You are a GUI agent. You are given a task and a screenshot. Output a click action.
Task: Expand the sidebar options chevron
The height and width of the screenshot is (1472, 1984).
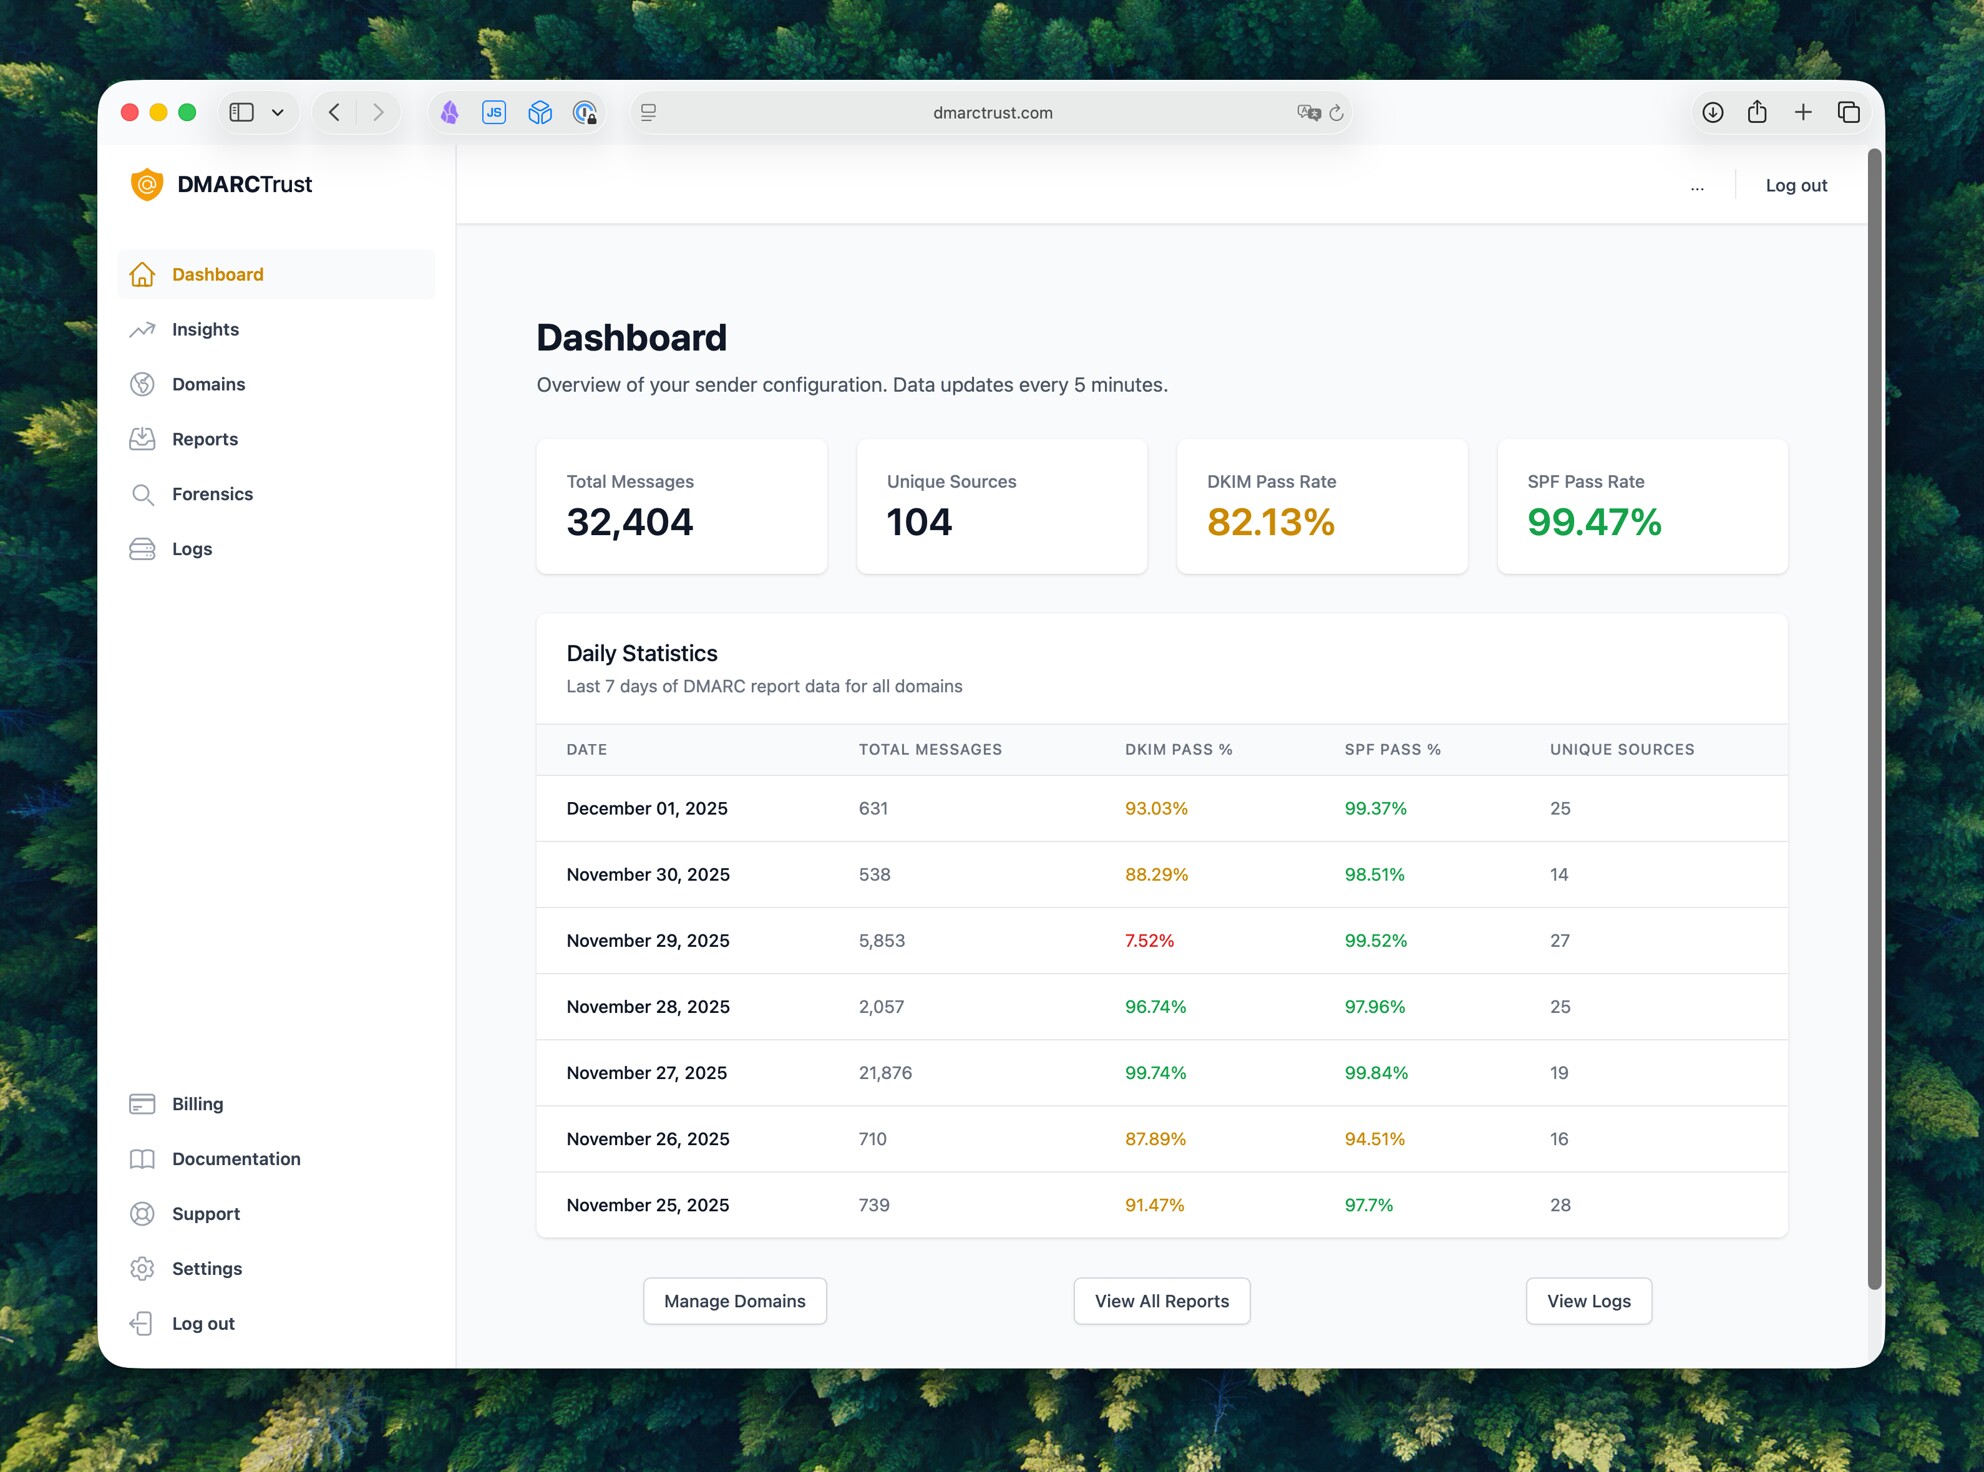pos(278,112)
